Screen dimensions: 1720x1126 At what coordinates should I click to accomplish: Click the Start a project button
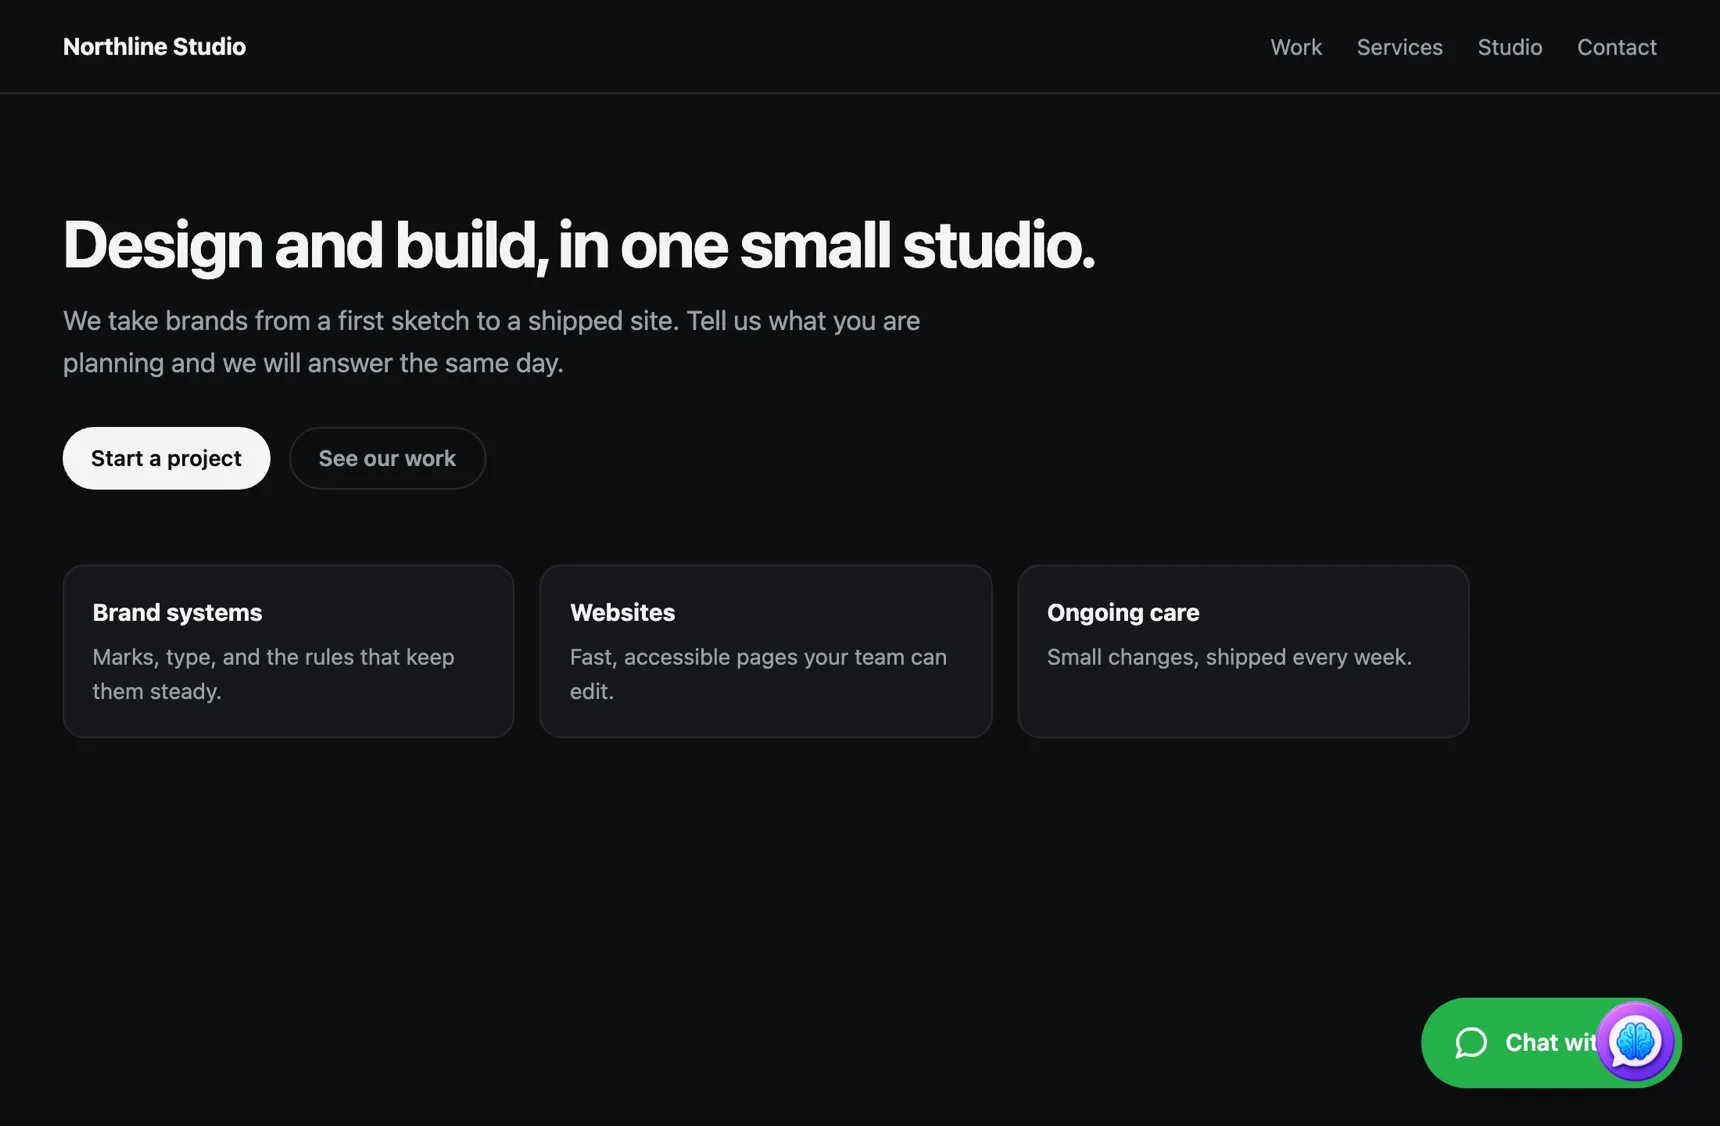tap(166, 458)
